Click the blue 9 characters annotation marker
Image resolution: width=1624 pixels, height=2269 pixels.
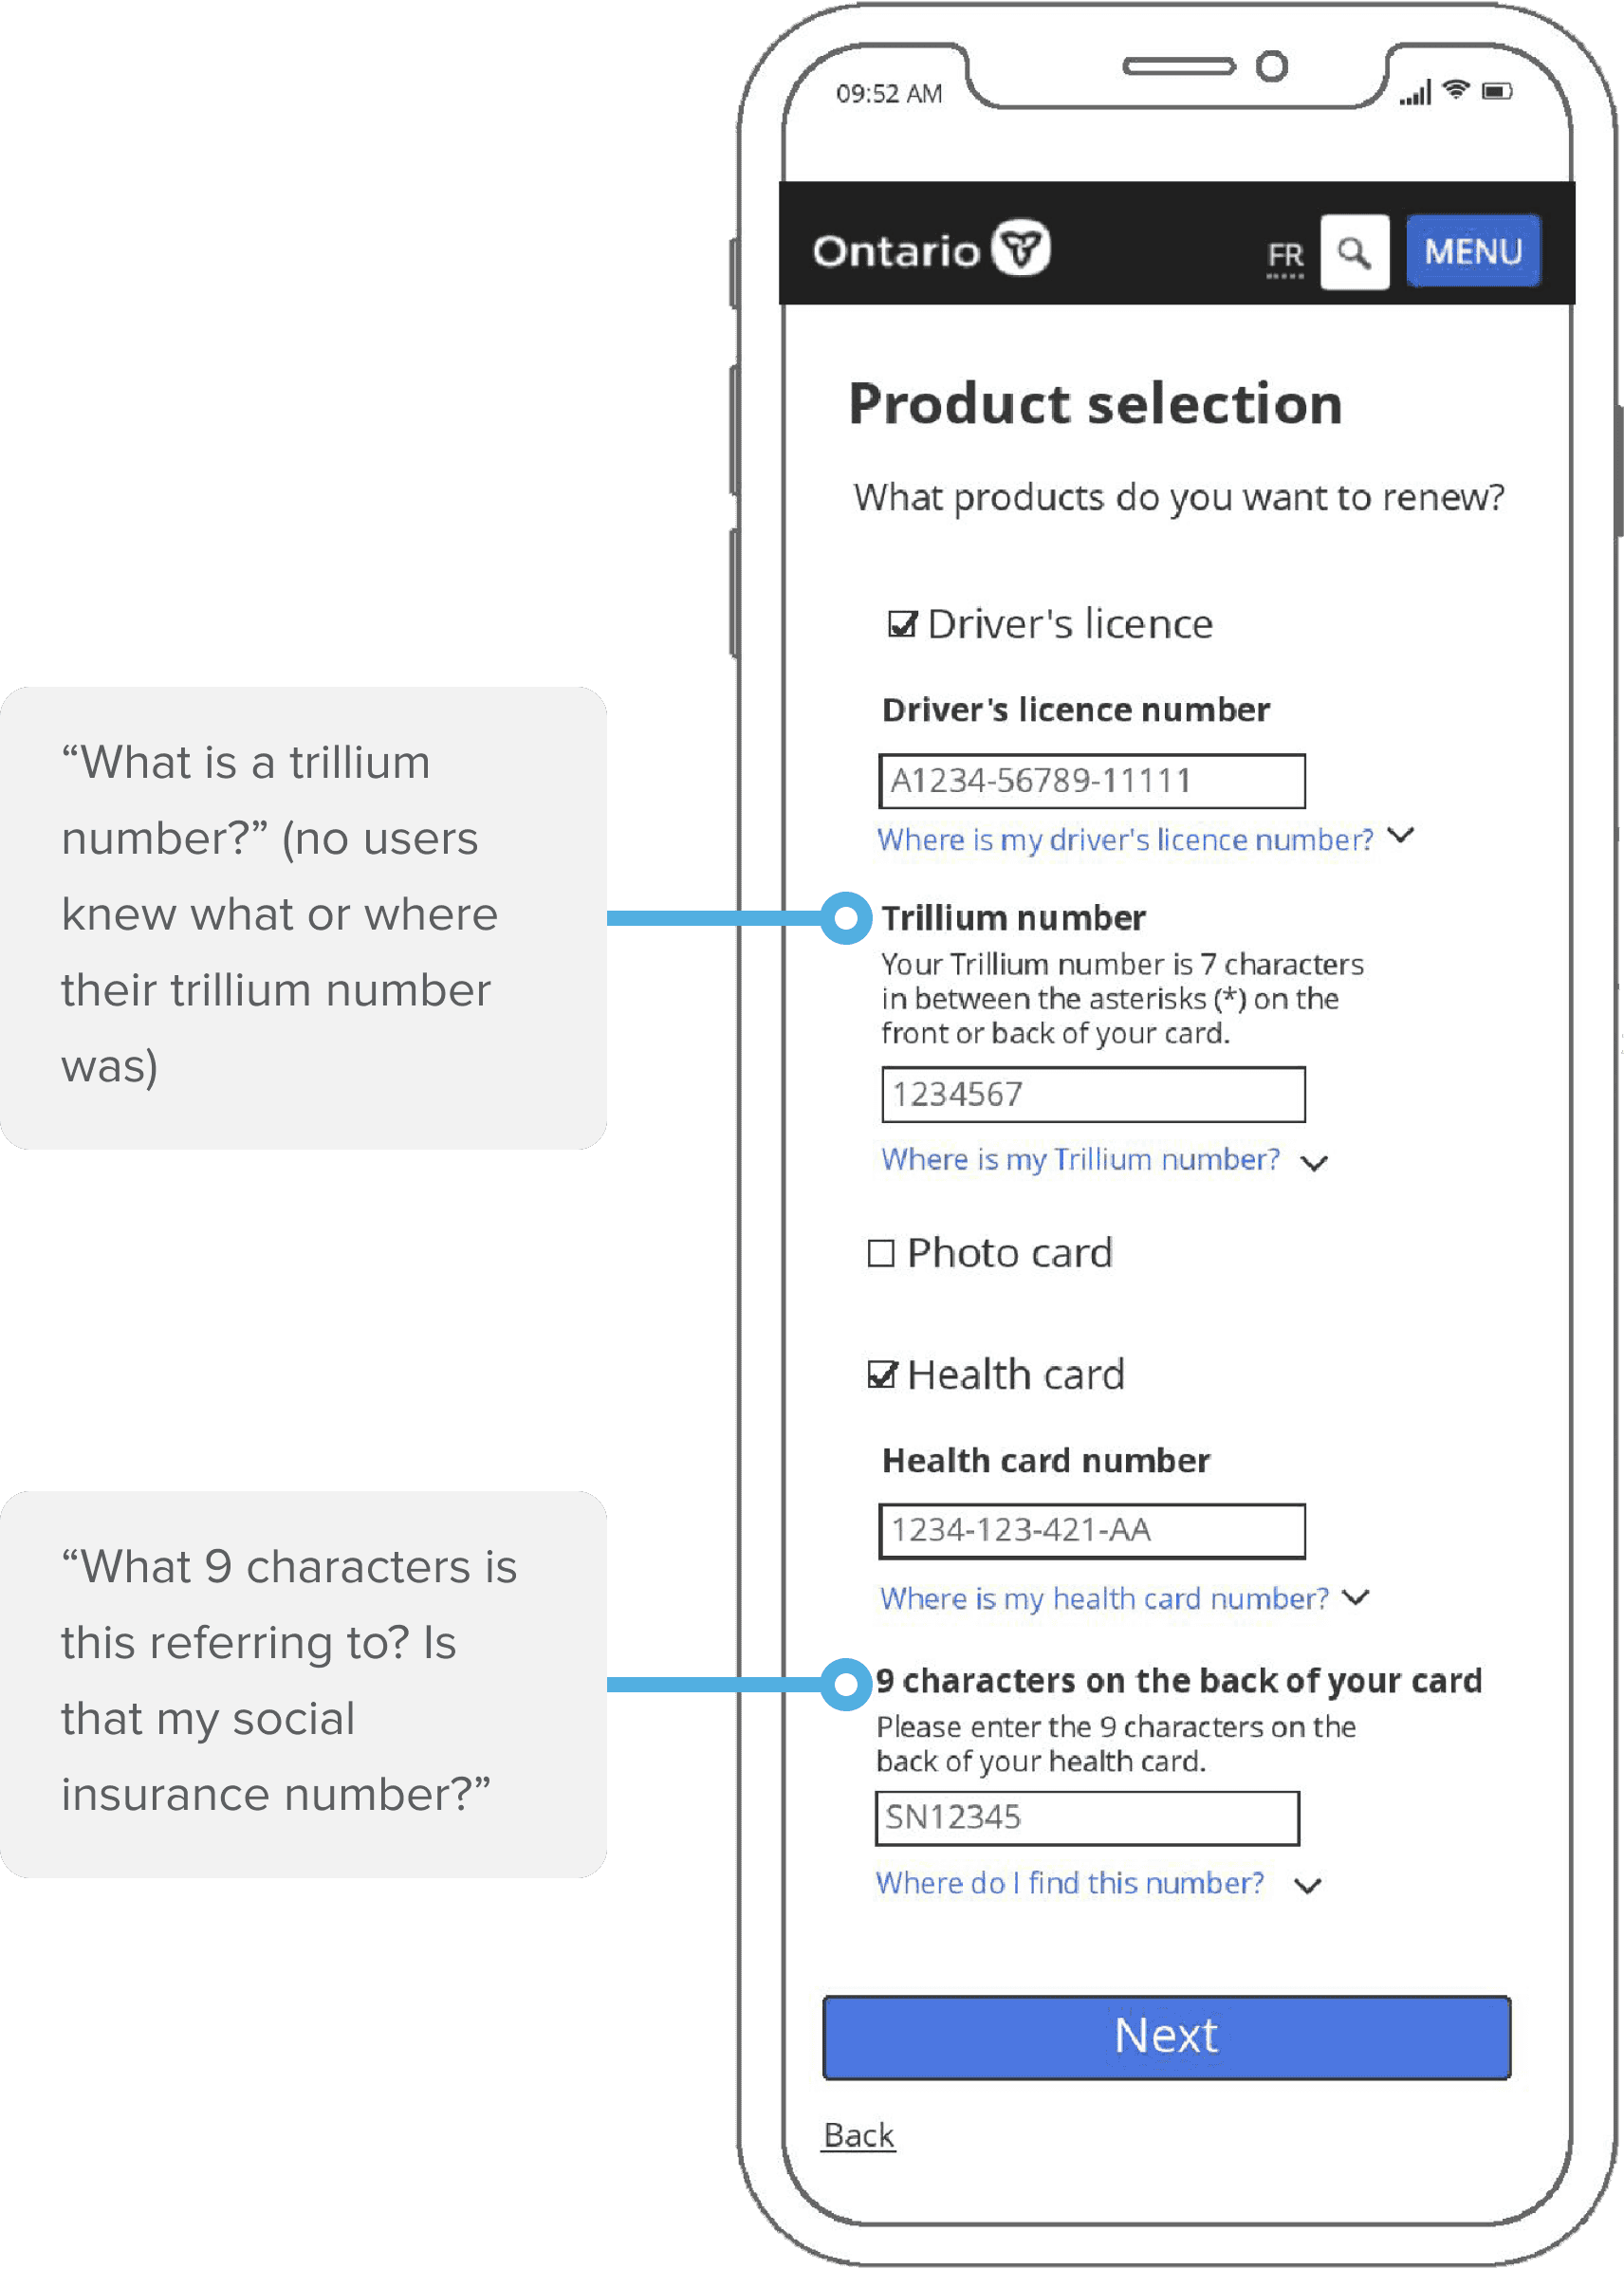[x=846, y=1685]
